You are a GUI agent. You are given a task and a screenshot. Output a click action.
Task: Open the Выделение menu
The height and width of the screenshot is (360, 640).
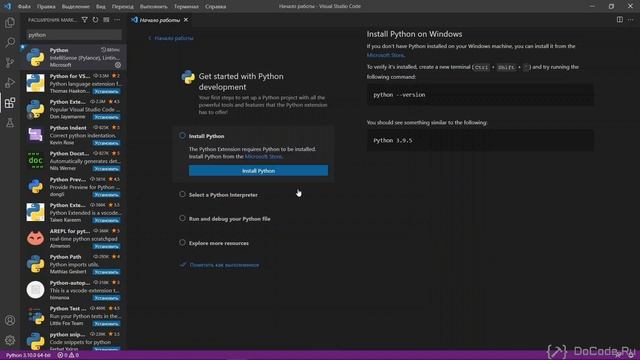tap(76, 7)
